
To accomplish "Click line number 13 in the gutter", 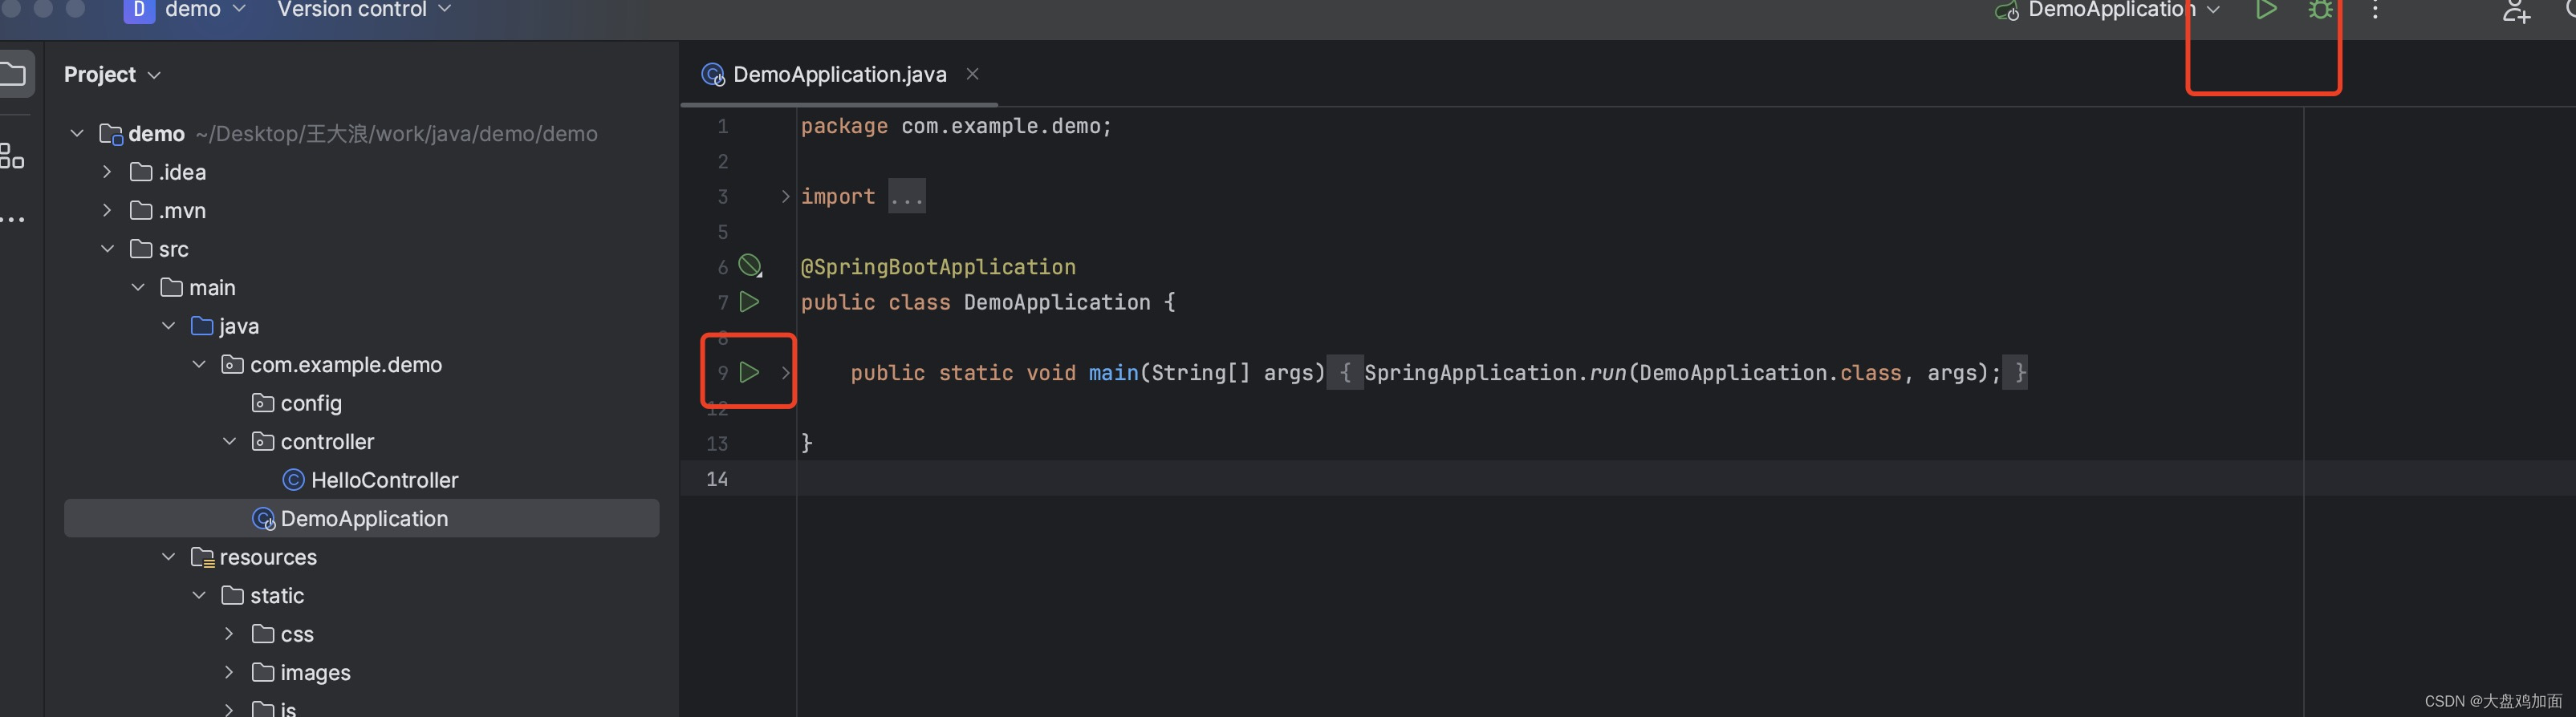I will tap(717, 443).
